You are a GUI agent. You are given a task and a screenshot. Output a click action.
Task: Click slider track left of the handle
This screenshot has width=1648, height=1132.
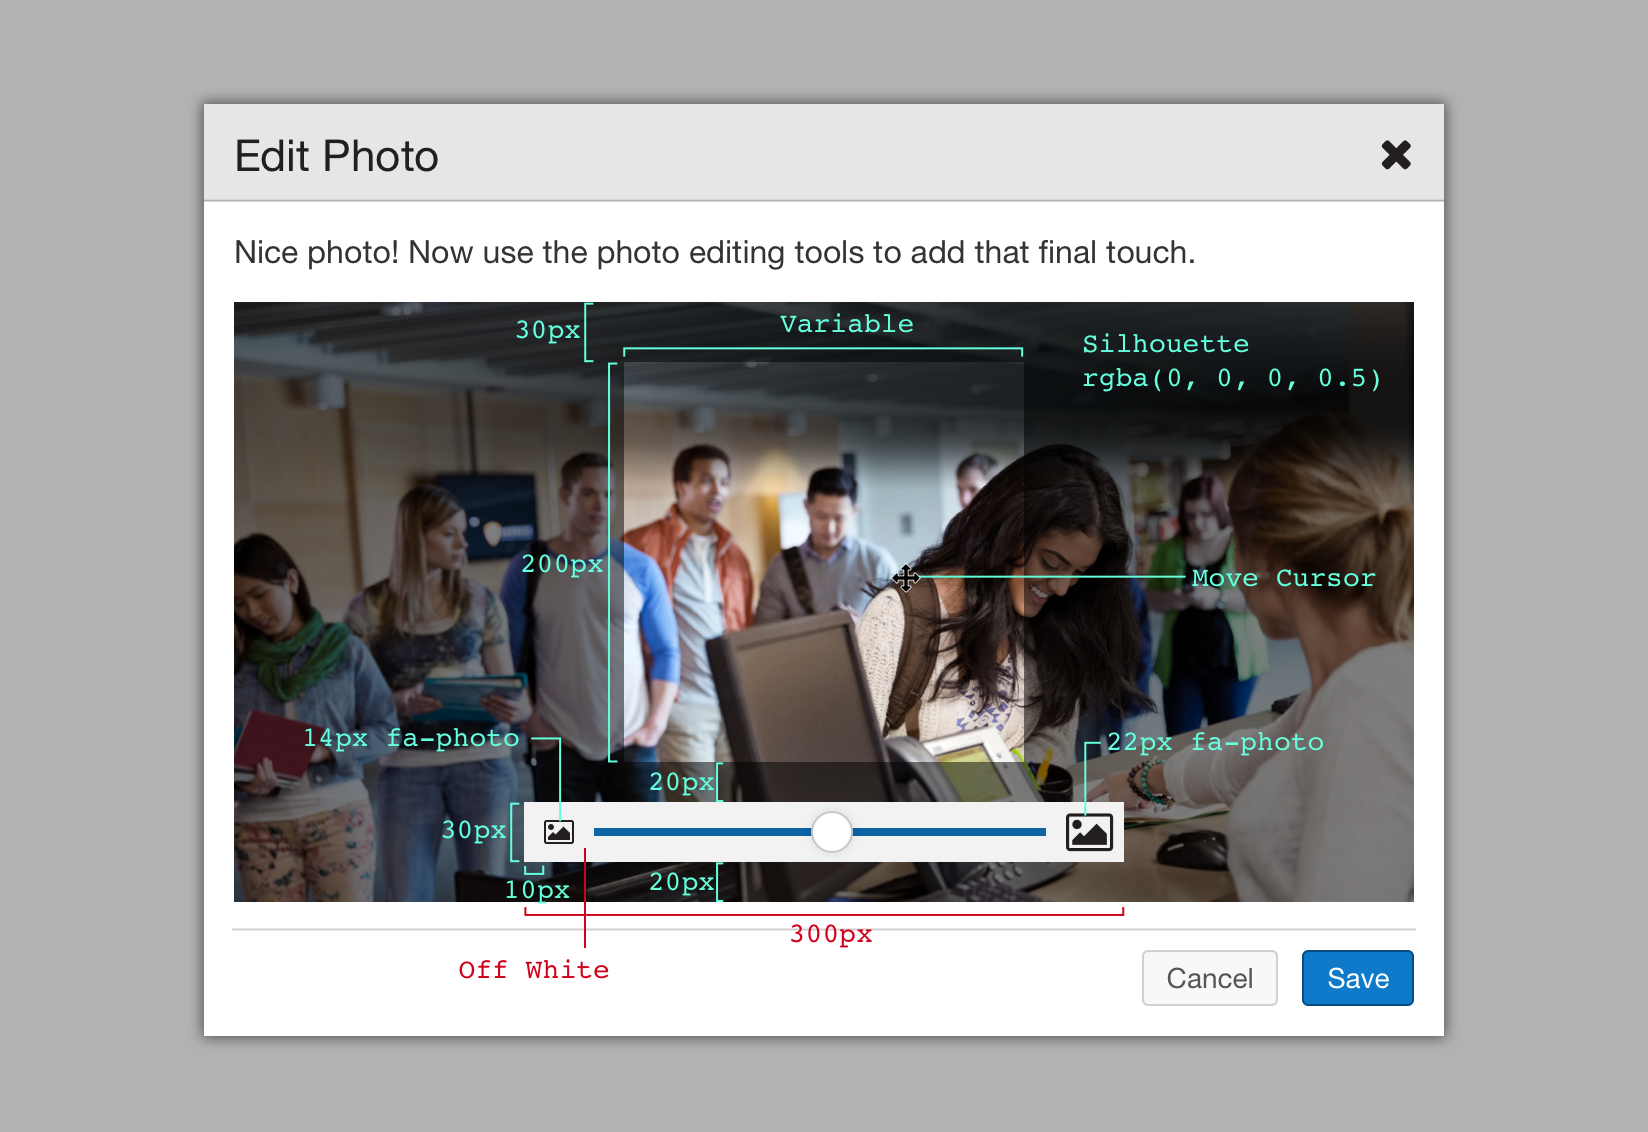click(x=700, y=831)
